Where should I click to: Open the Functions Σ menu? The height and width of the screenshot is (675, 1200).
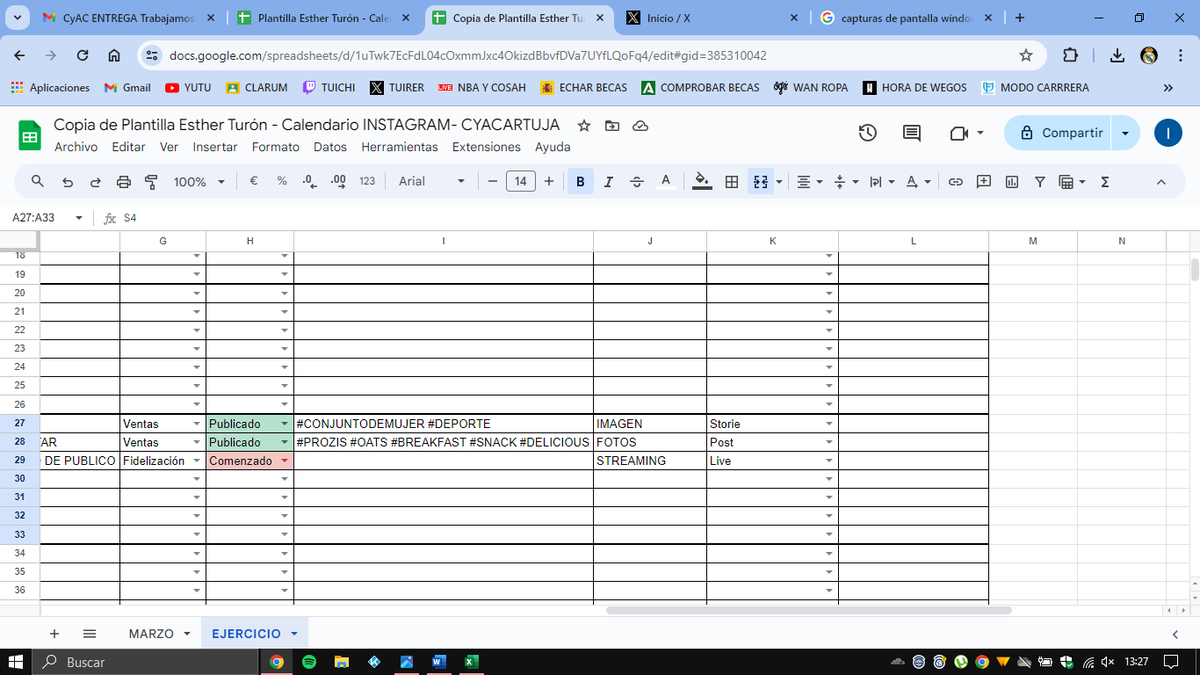click(x=1105, y=182)
